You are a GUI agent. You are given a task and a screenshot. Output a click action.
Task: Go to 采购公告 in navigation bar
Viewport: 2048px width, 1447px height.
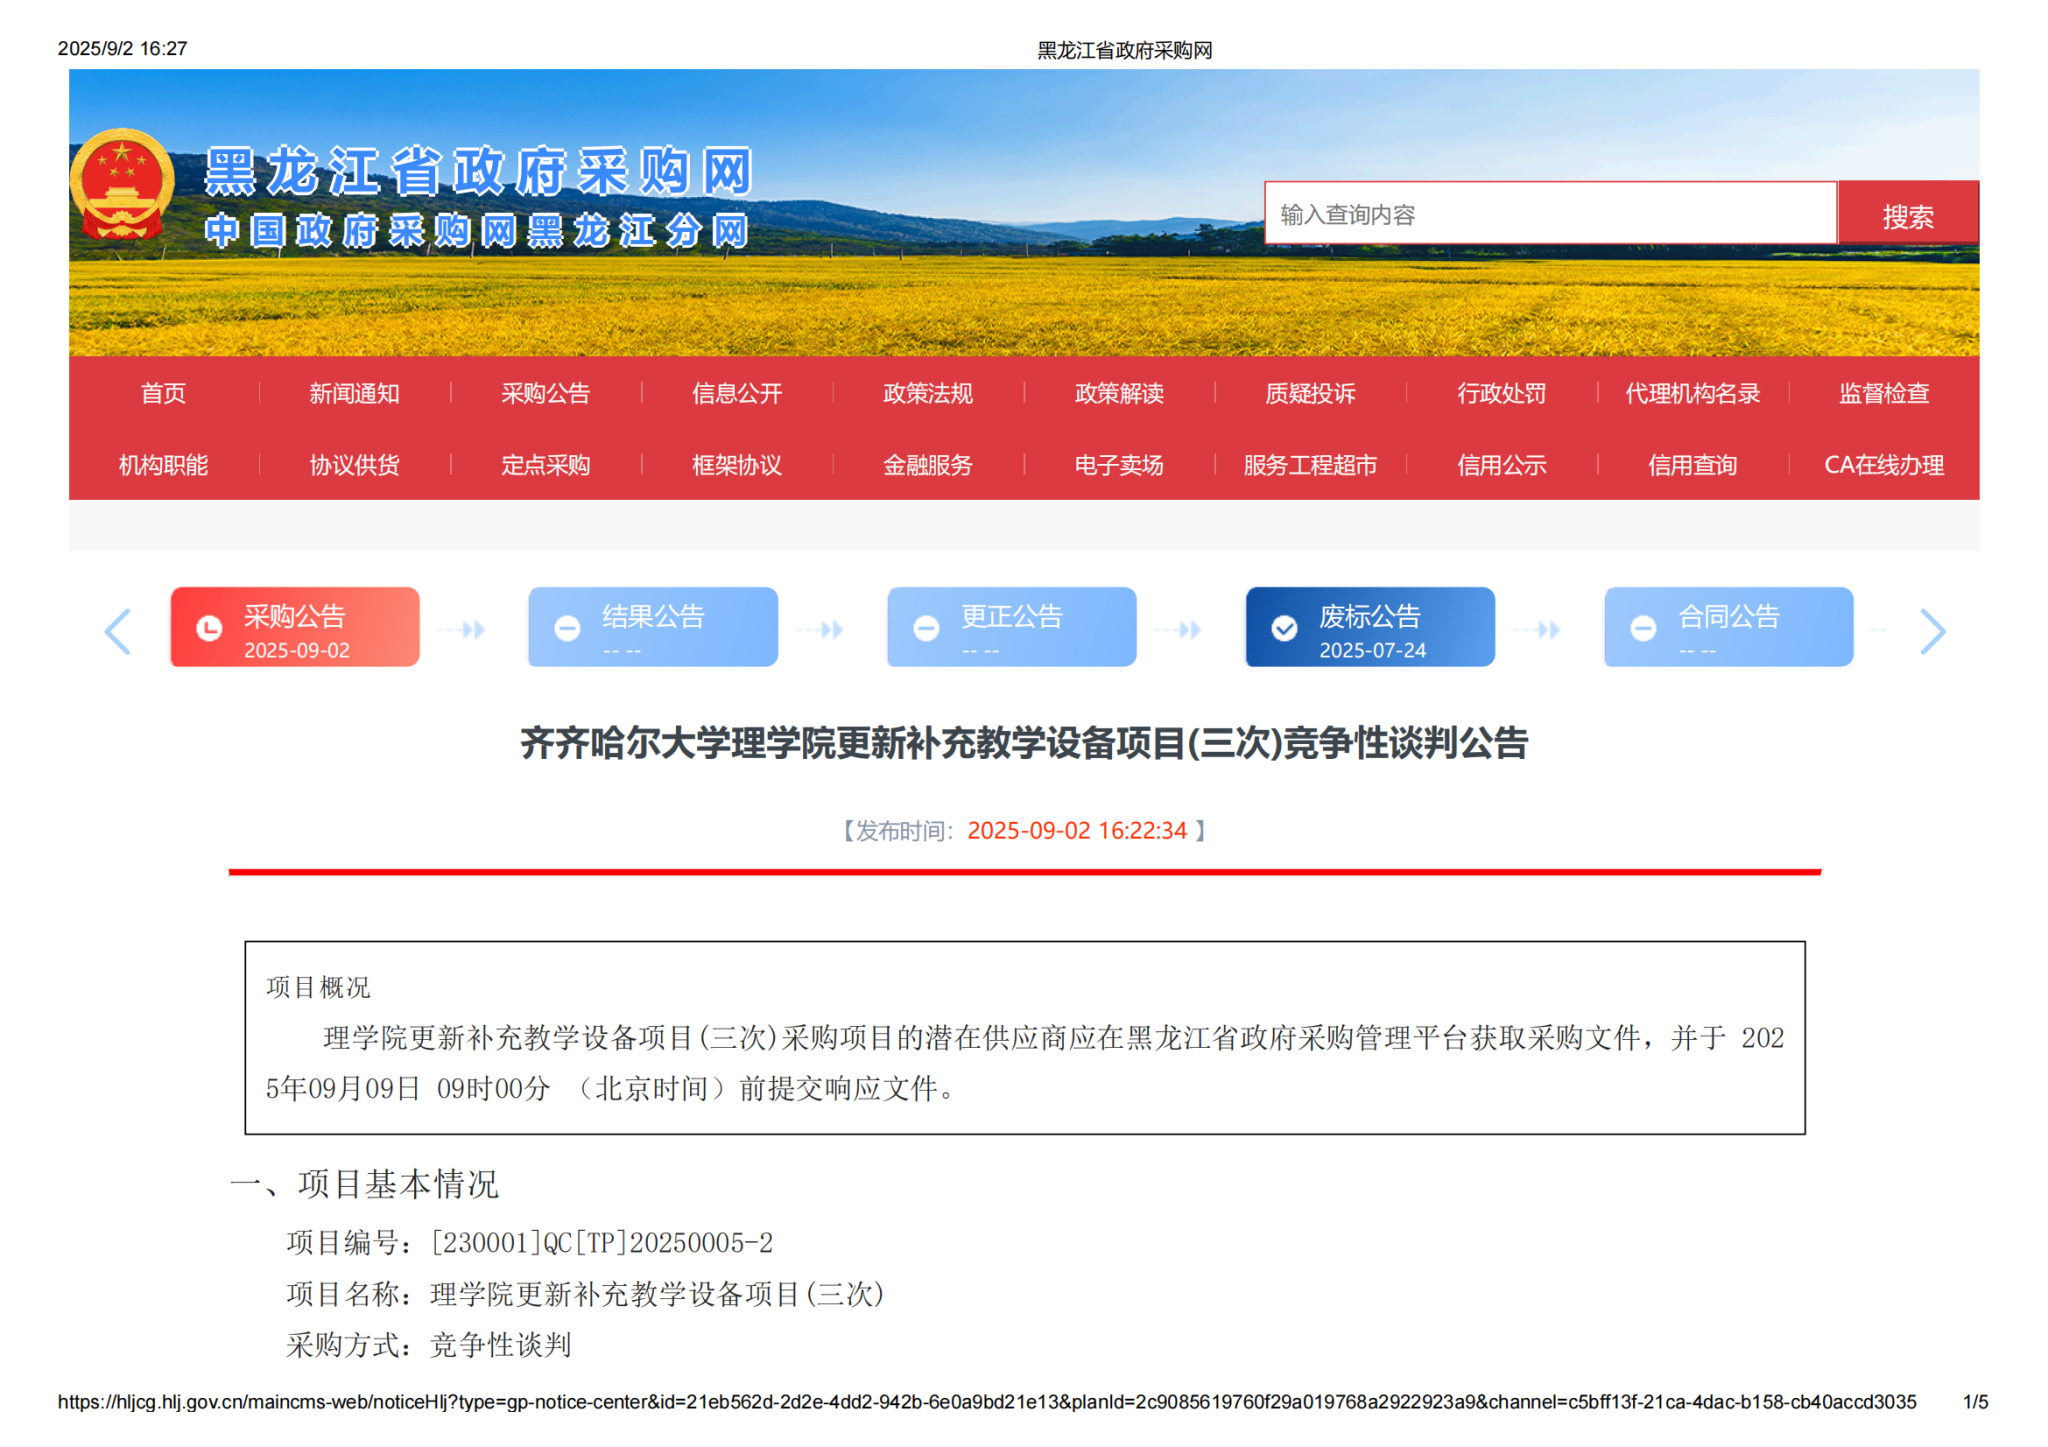[x=545, y=393]
